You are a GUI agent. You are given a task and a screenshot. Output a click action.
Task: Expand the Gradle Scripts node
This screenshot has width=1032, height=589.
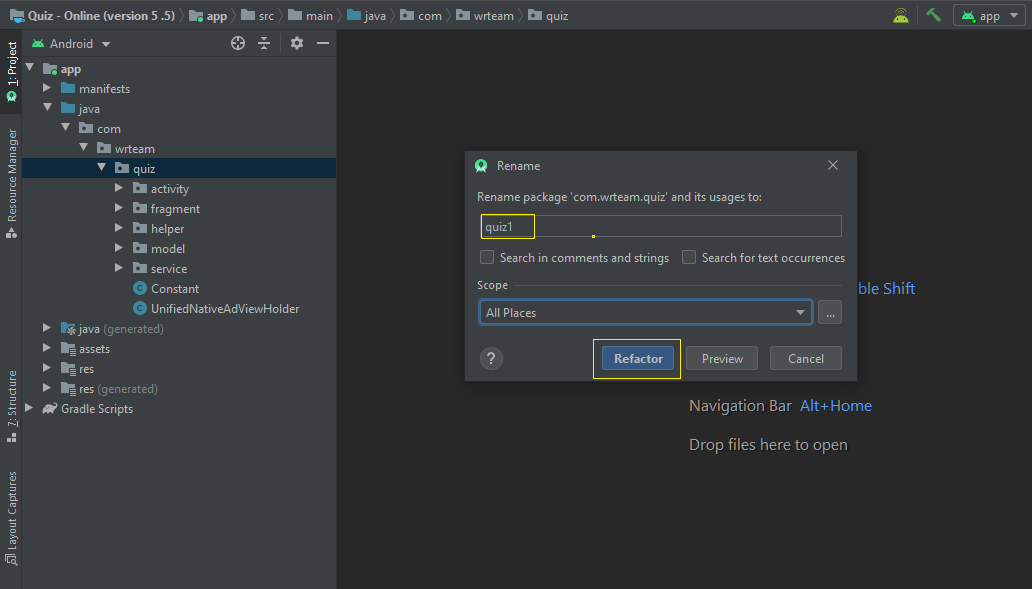pyautogui.click(x=29, y=408)
